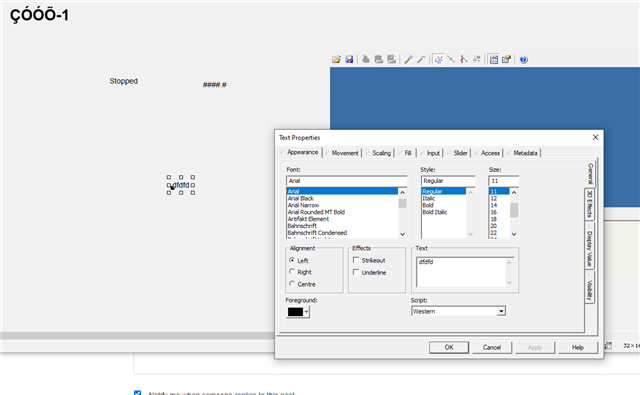Click the open folder toolbar icon
The image size is (640, 395).
point(336,60)
